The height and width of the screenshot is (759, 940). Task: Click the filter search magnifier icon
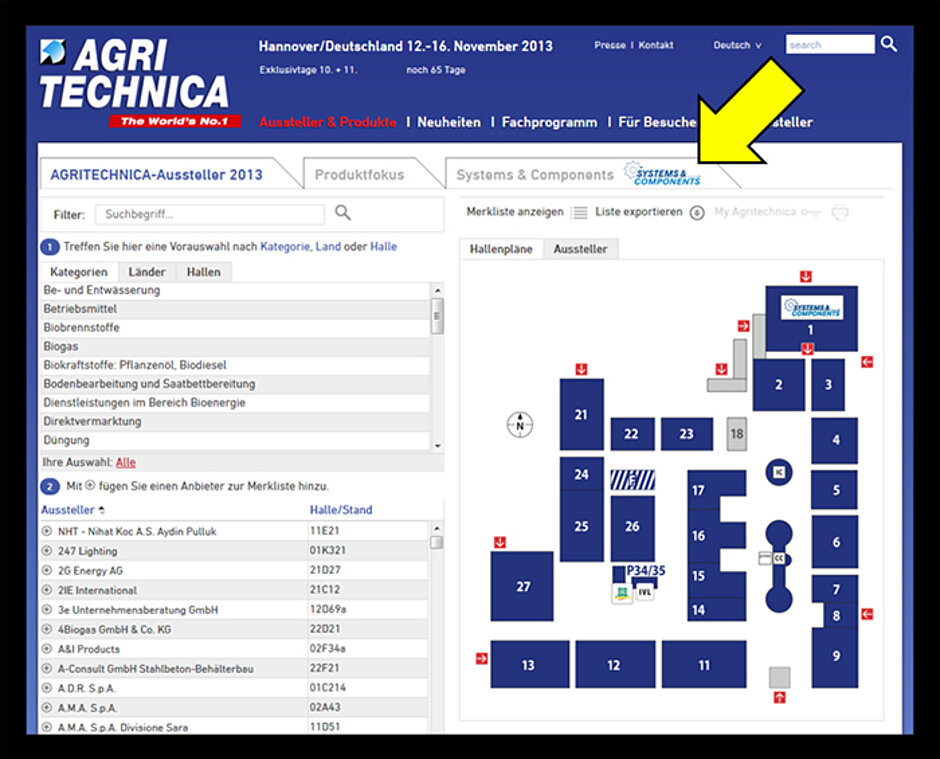click(x=343, y=213)
